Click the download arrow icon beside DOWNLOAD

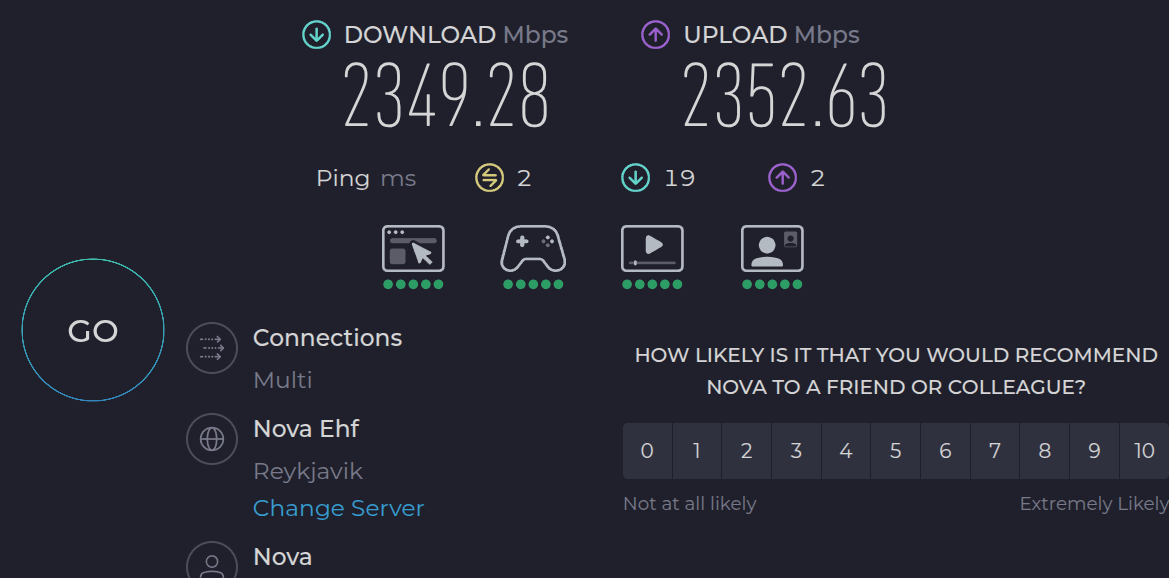(316, 35)
